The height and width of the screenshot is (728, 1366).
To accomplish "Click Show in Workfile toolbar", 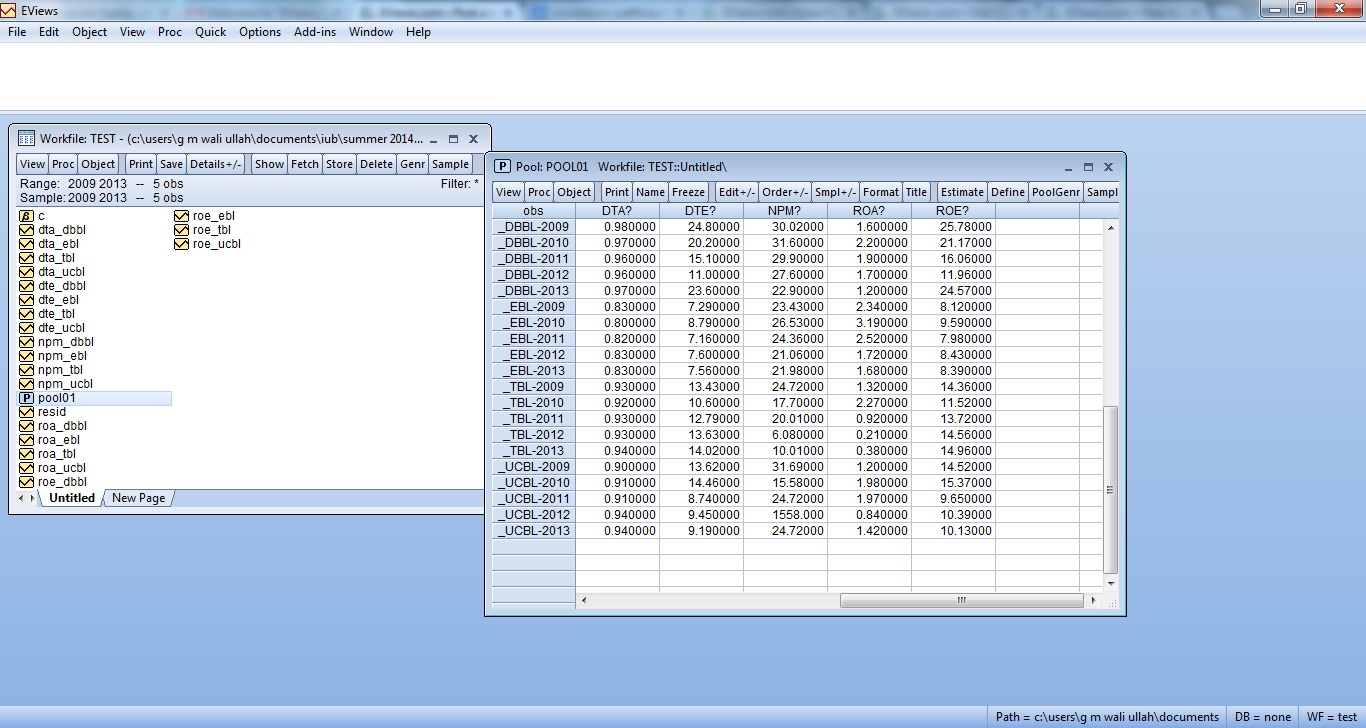I will (269, 164).
